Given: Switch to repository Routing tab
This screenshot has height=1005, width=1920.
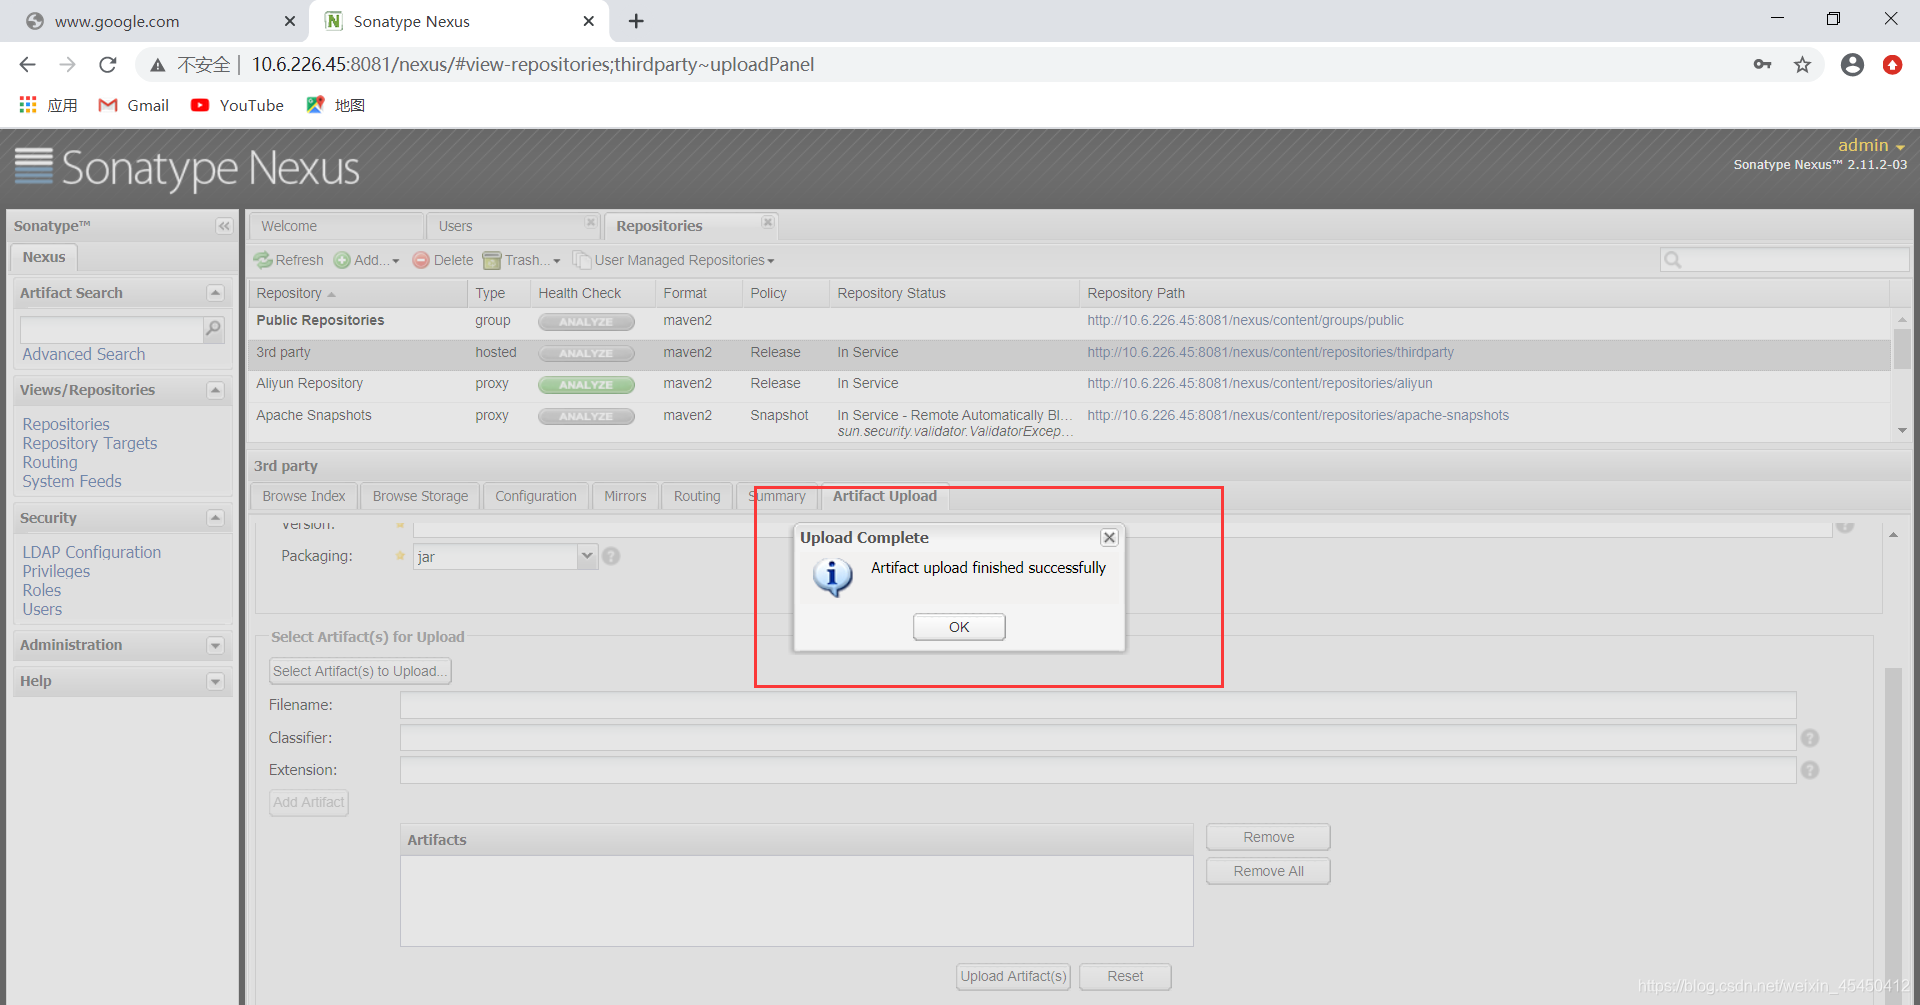Looking at the screenshot, I should pyautogui.click(x=697, y=496).
